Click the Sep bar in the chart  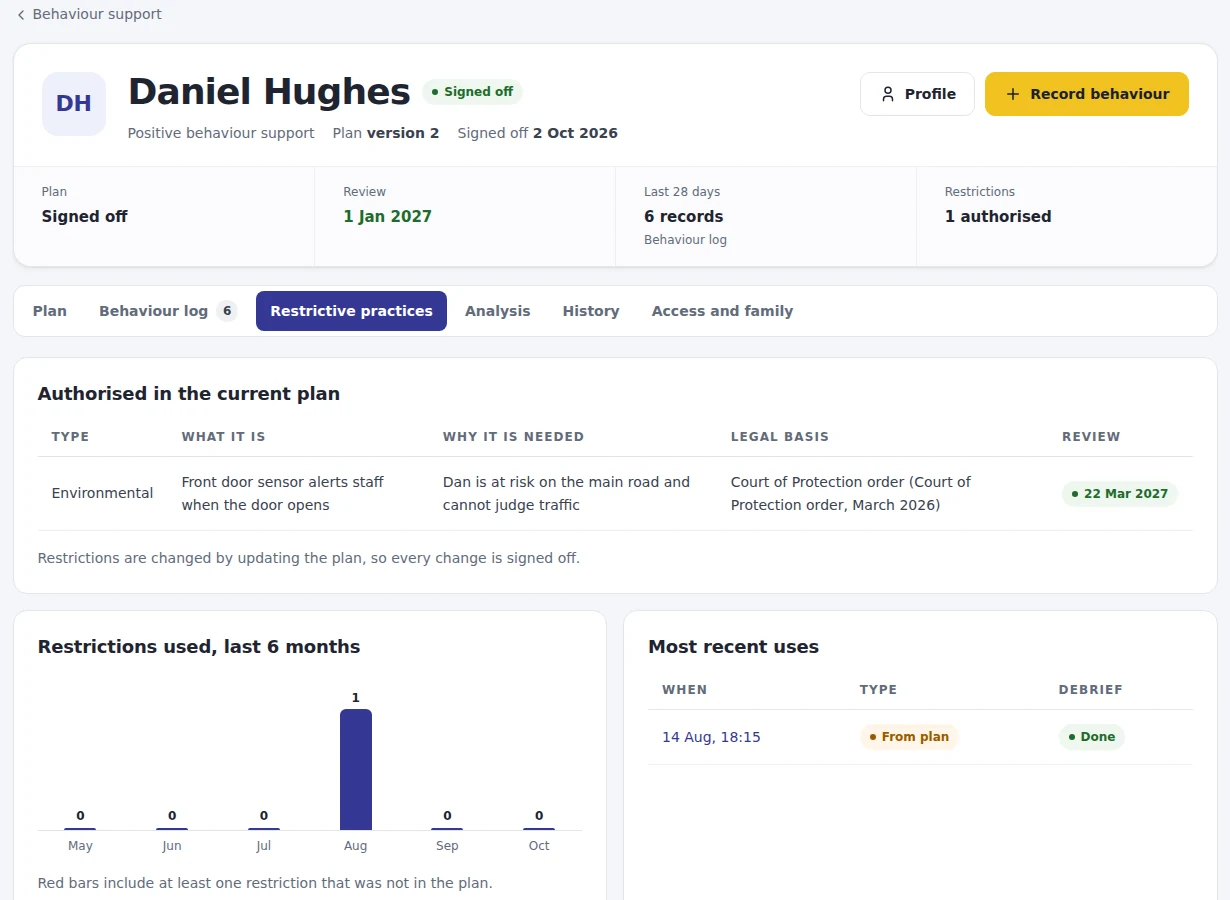coord(447,828)
